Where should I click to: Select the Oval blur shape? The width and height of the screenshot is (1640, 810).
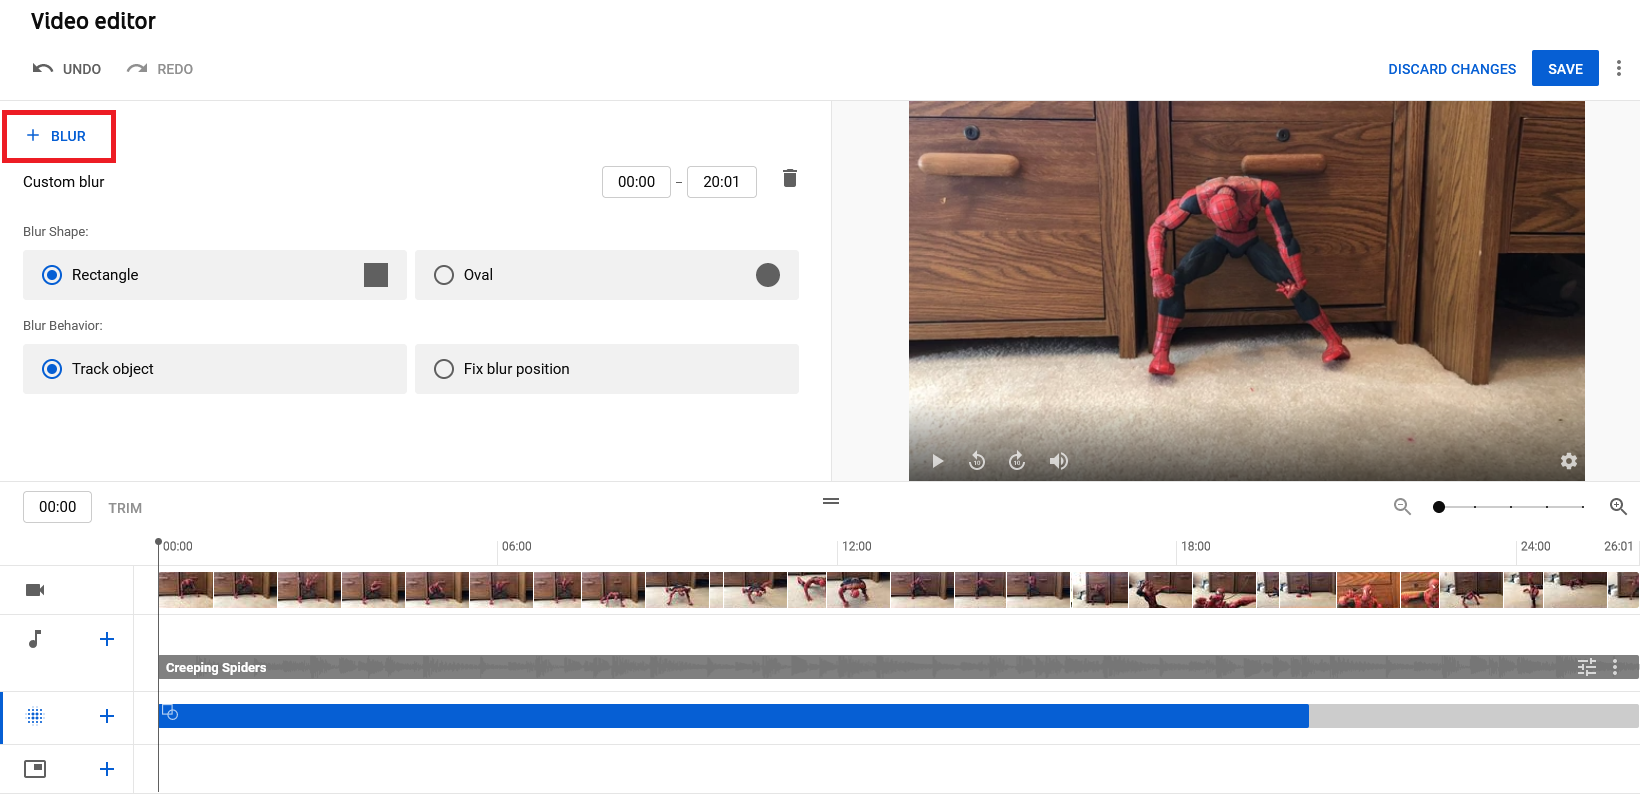pyautogui.click(x=606, y=275)
